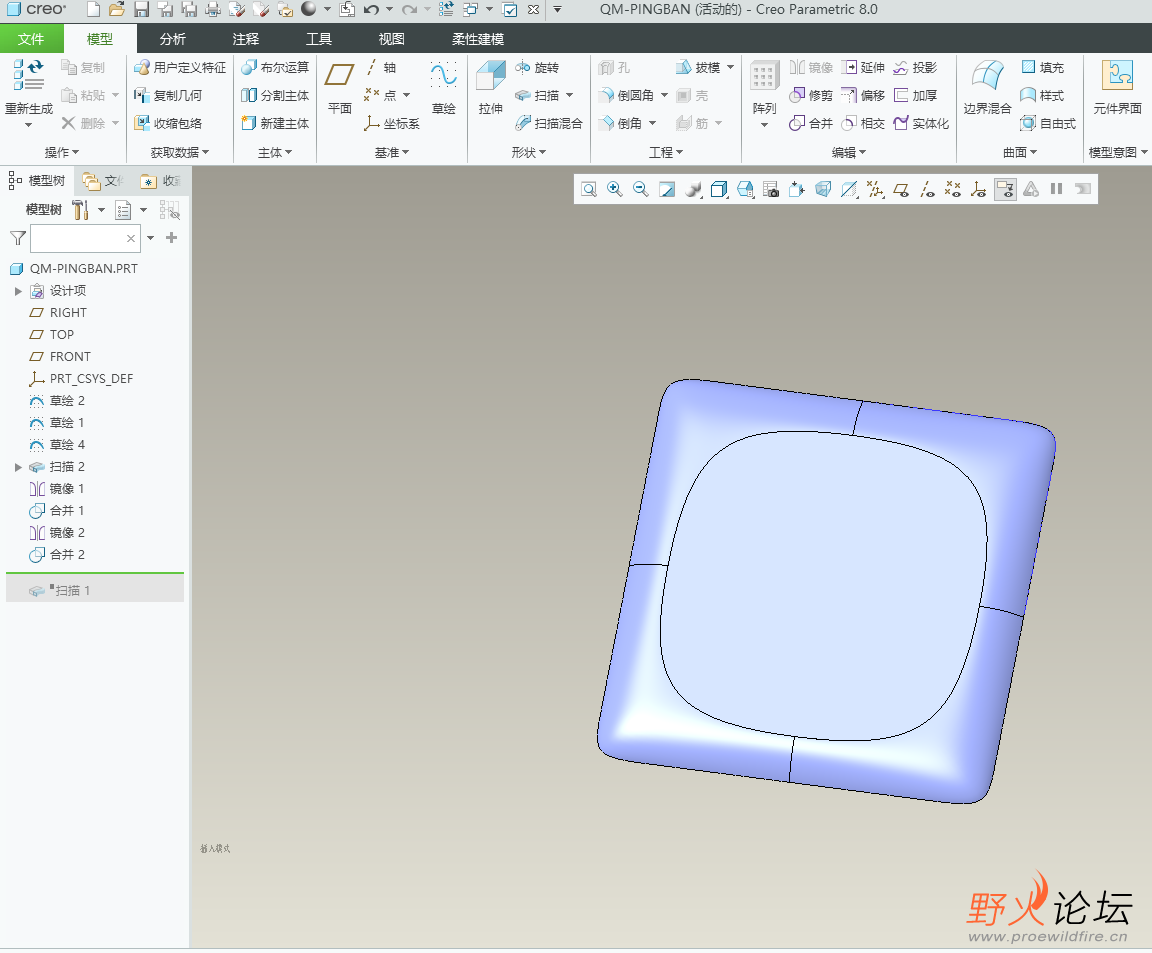
Task: Switch to the 工具 ribbon tab
Action: tap(318, 39)
